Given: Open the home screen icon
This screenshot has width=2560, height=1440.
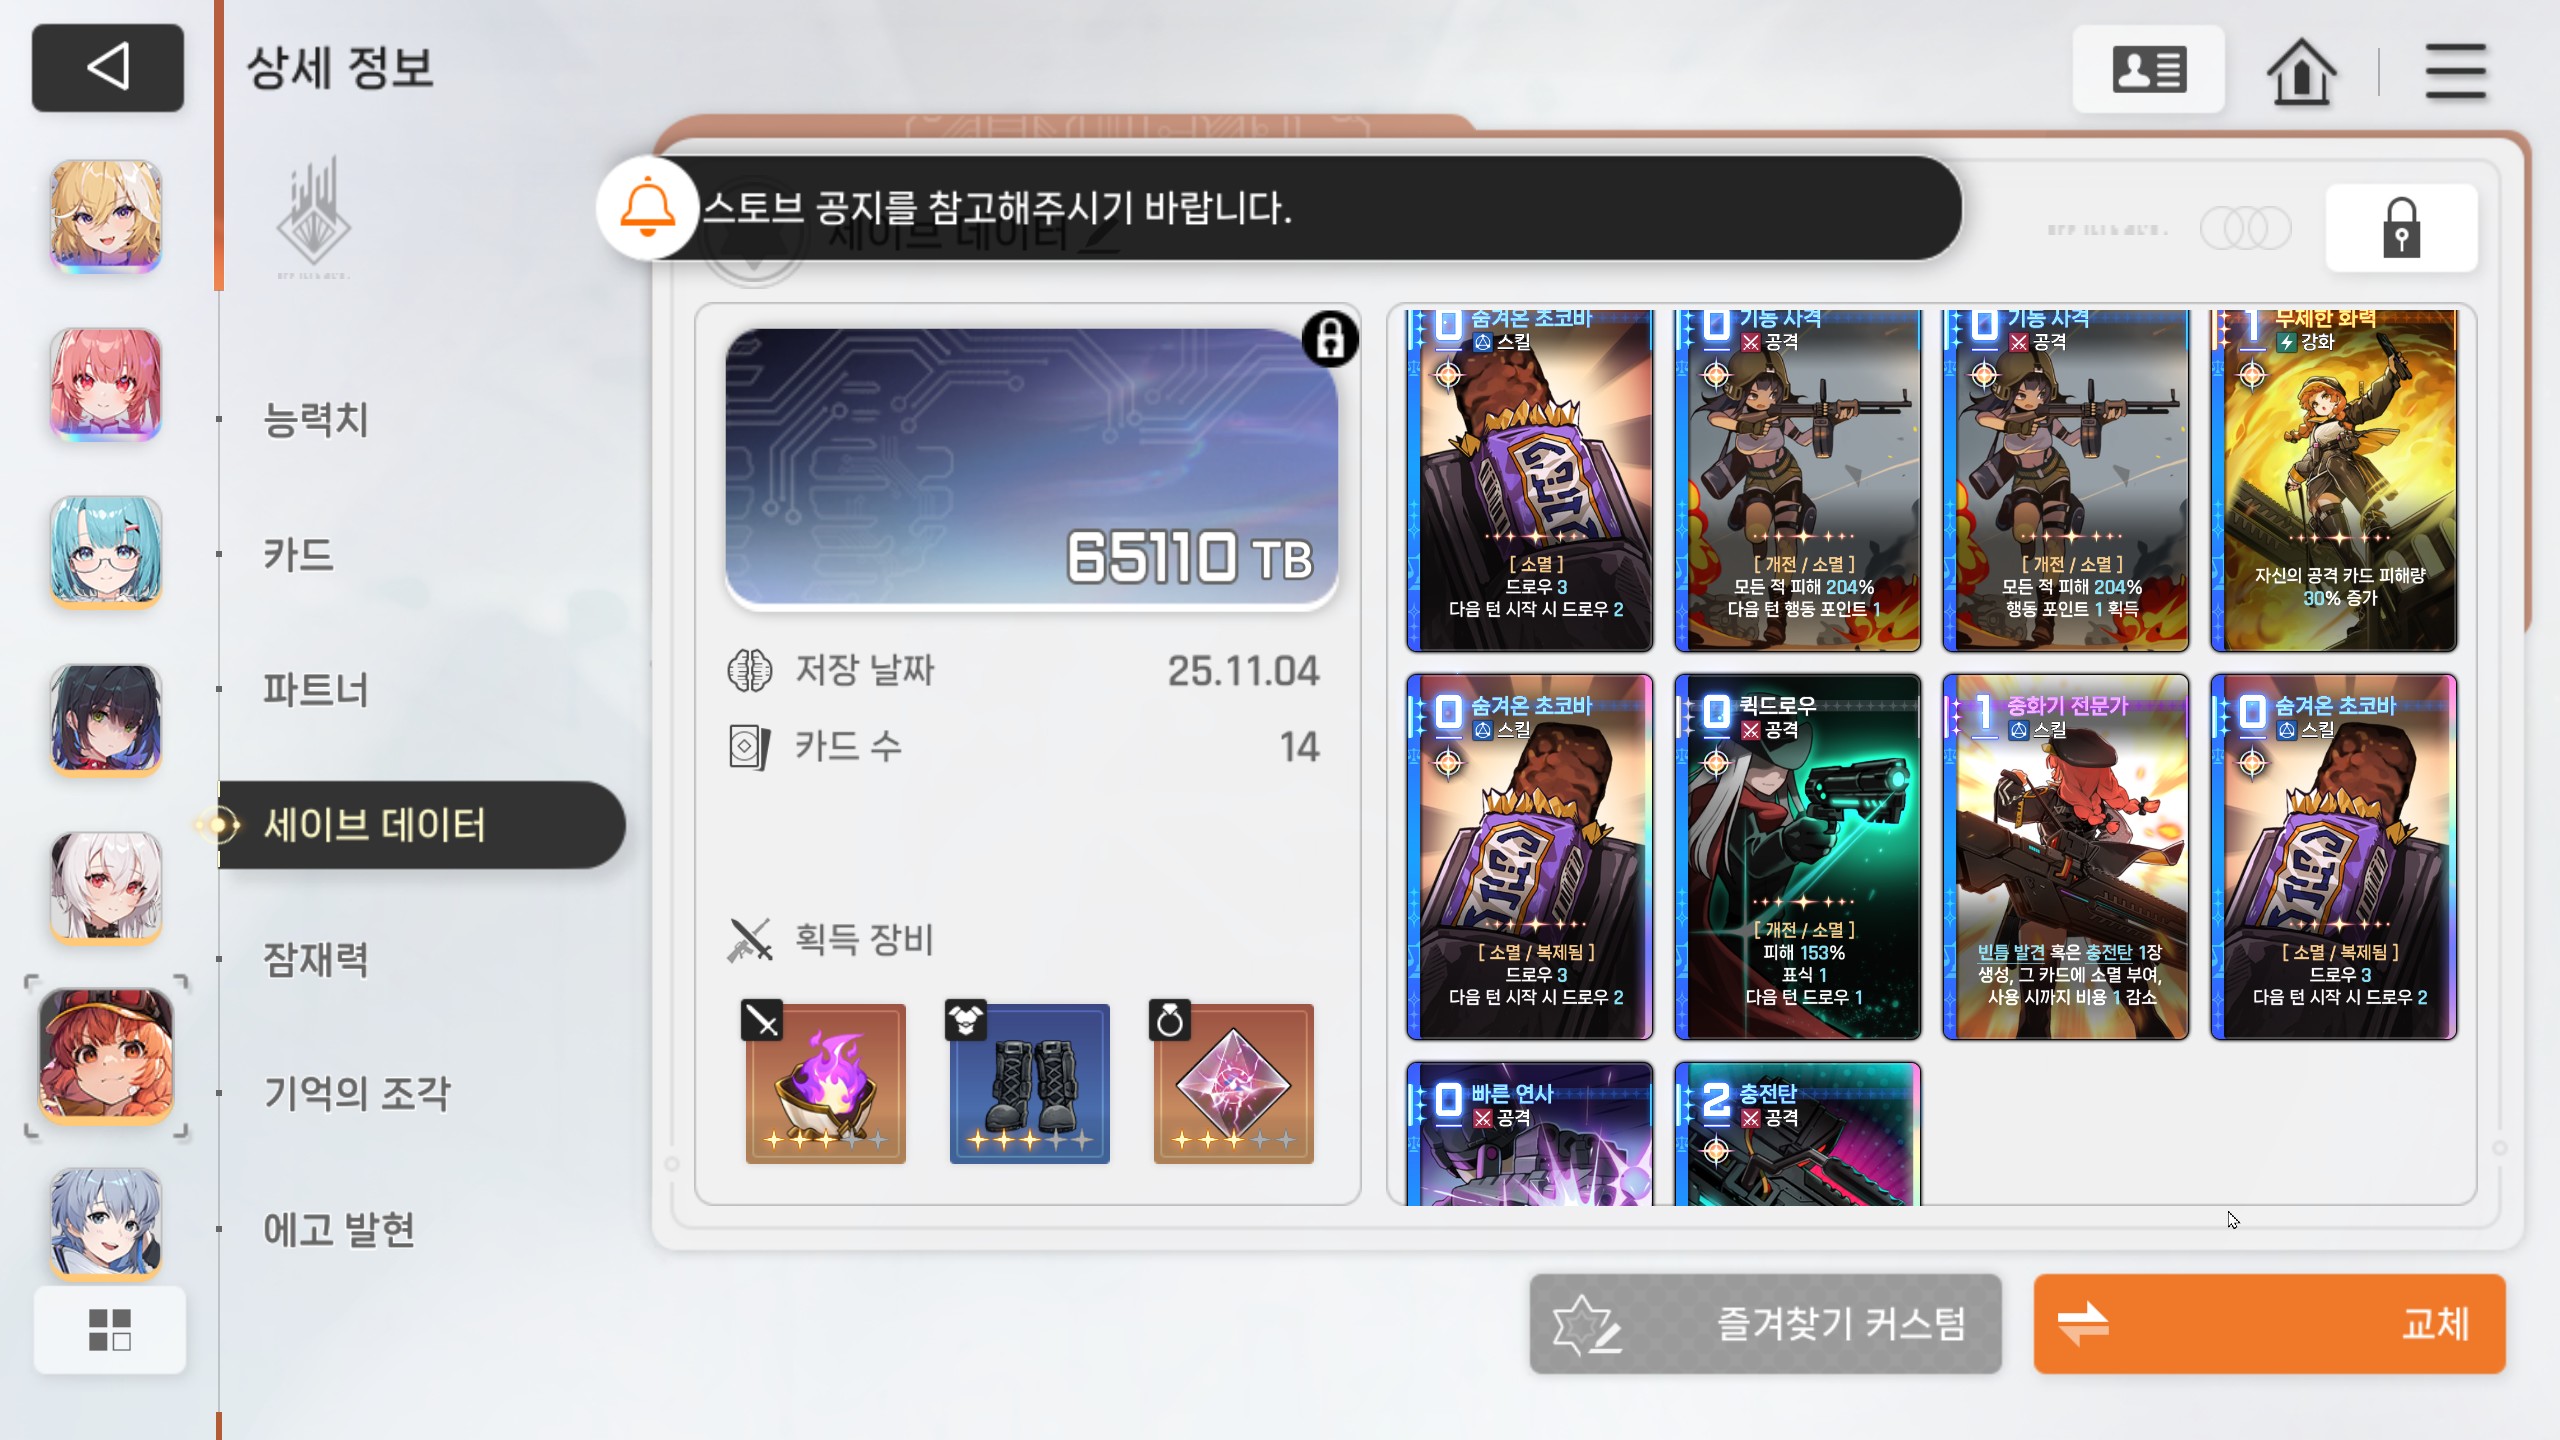Looking at the screenshot, I should click(2301, 71).
